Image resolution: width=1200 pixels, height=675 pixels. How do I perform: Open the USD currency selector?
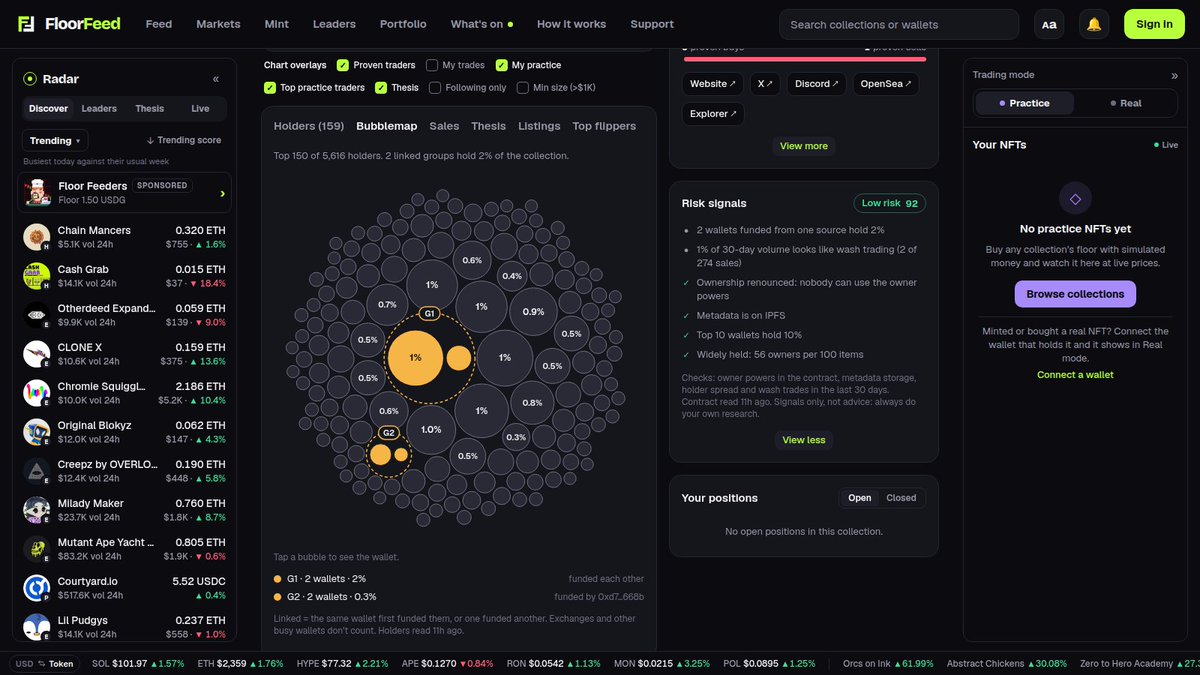pos(24,664)
